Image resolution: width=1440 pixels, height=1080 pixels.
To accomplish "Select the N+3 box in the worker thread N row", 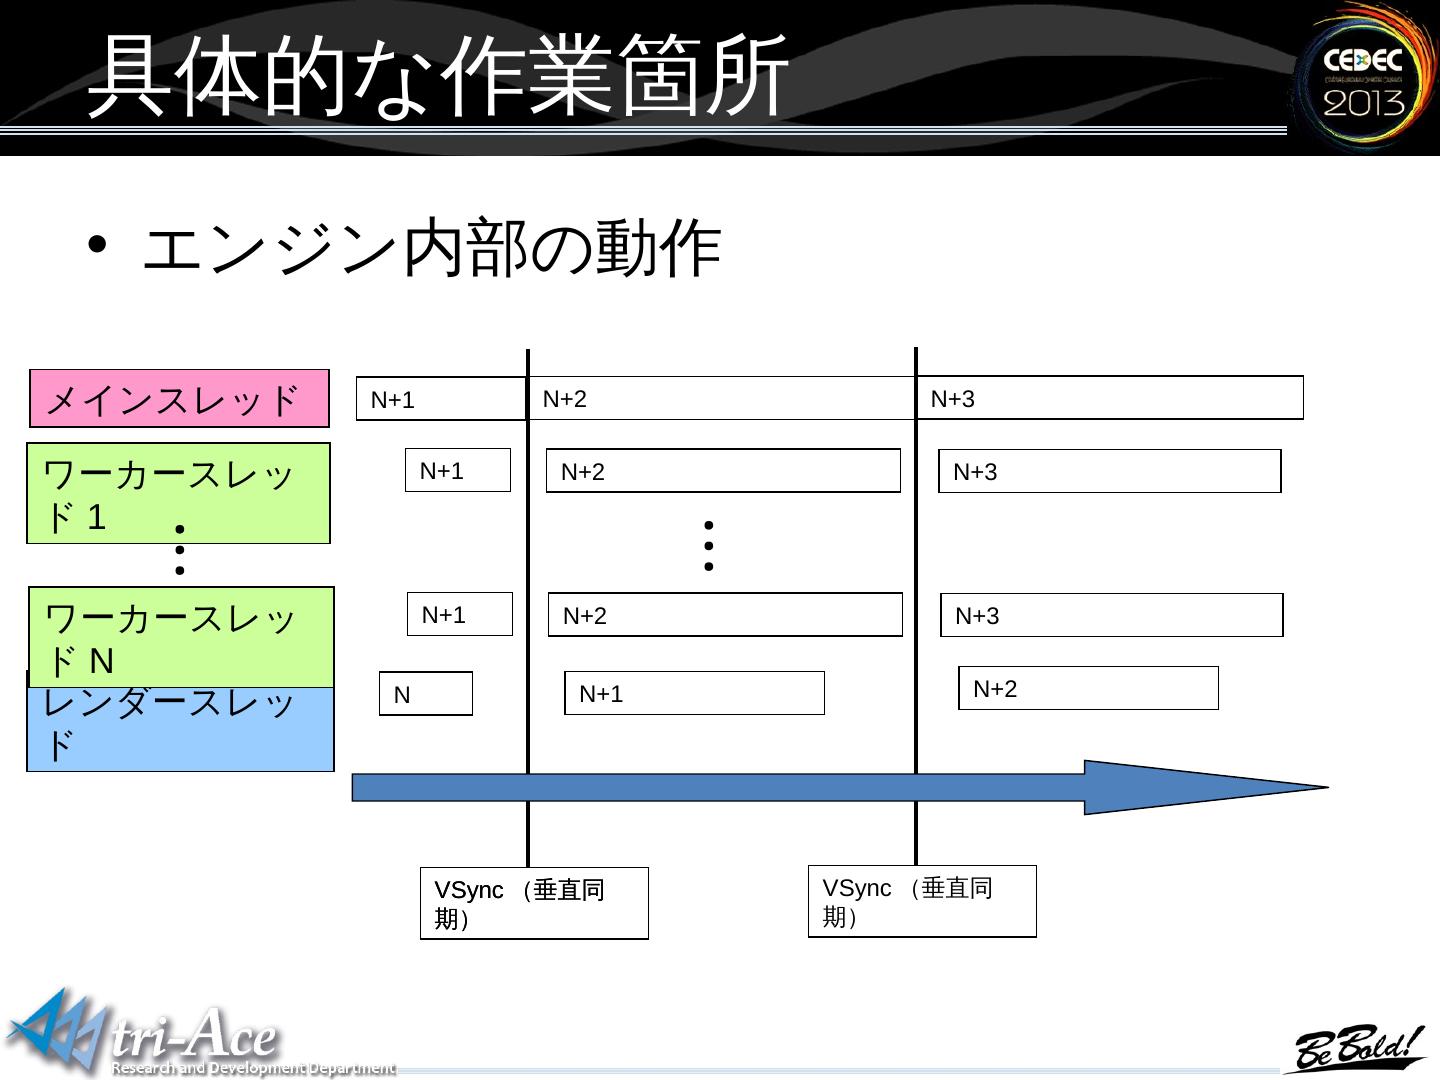I will pos(1112,615).
